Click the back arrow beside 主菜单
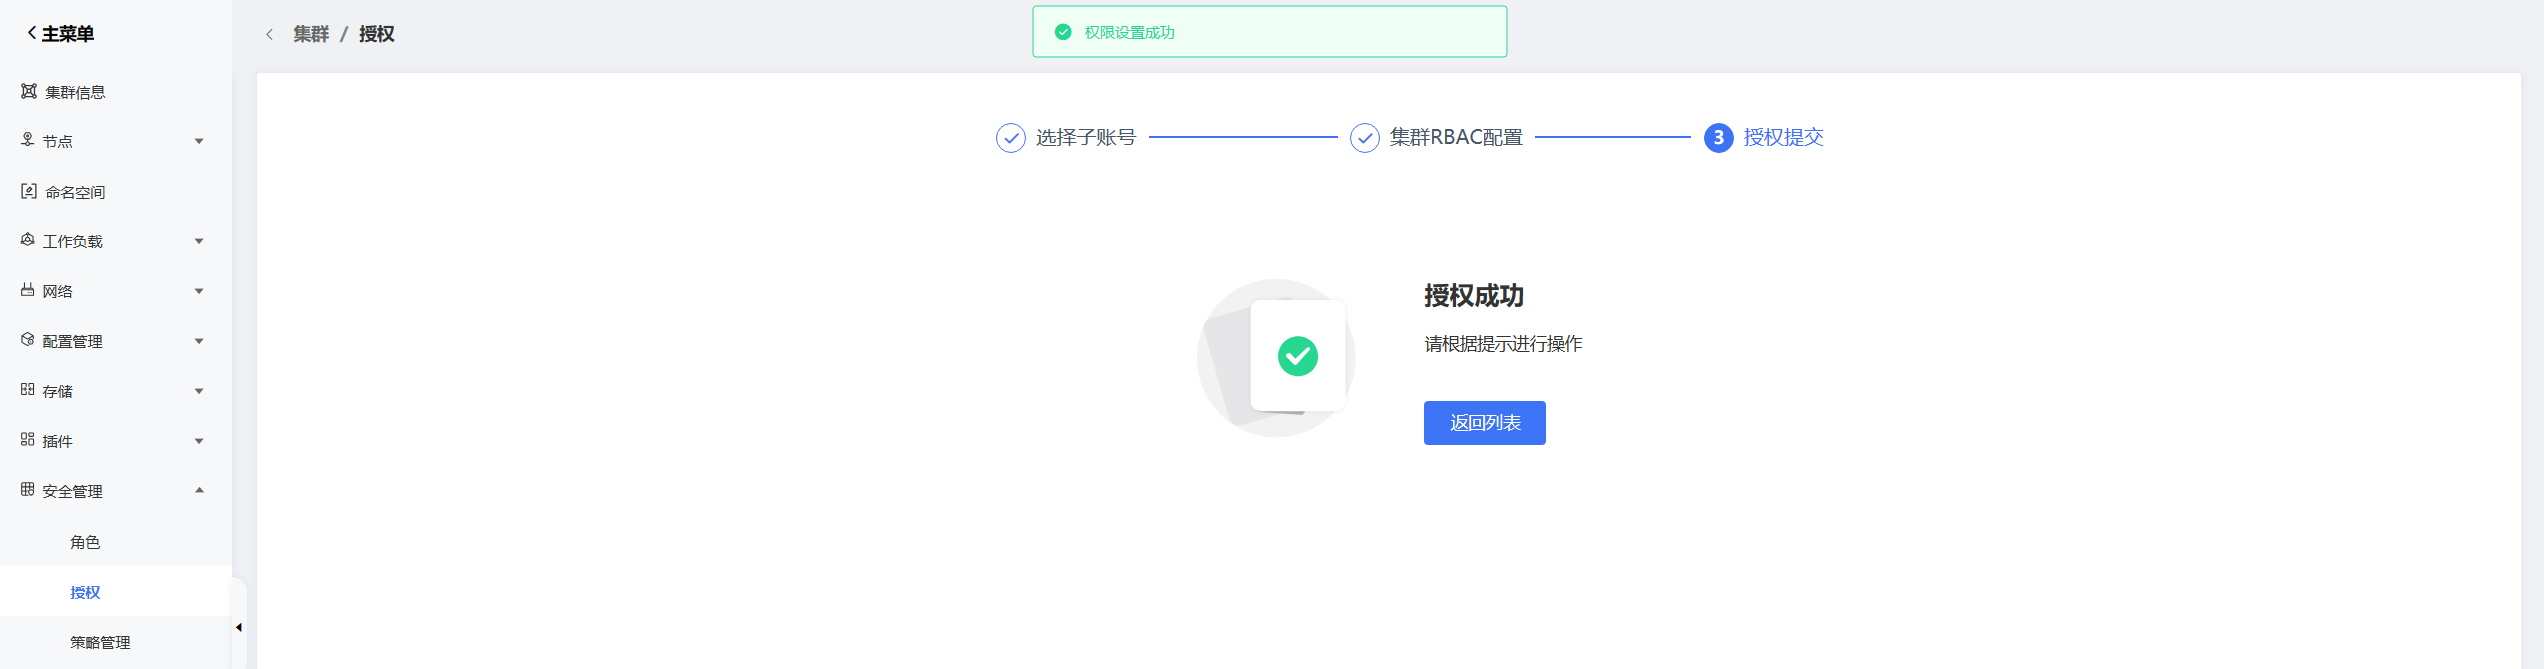Screen dimensions: 2544x669 (32, 33)
